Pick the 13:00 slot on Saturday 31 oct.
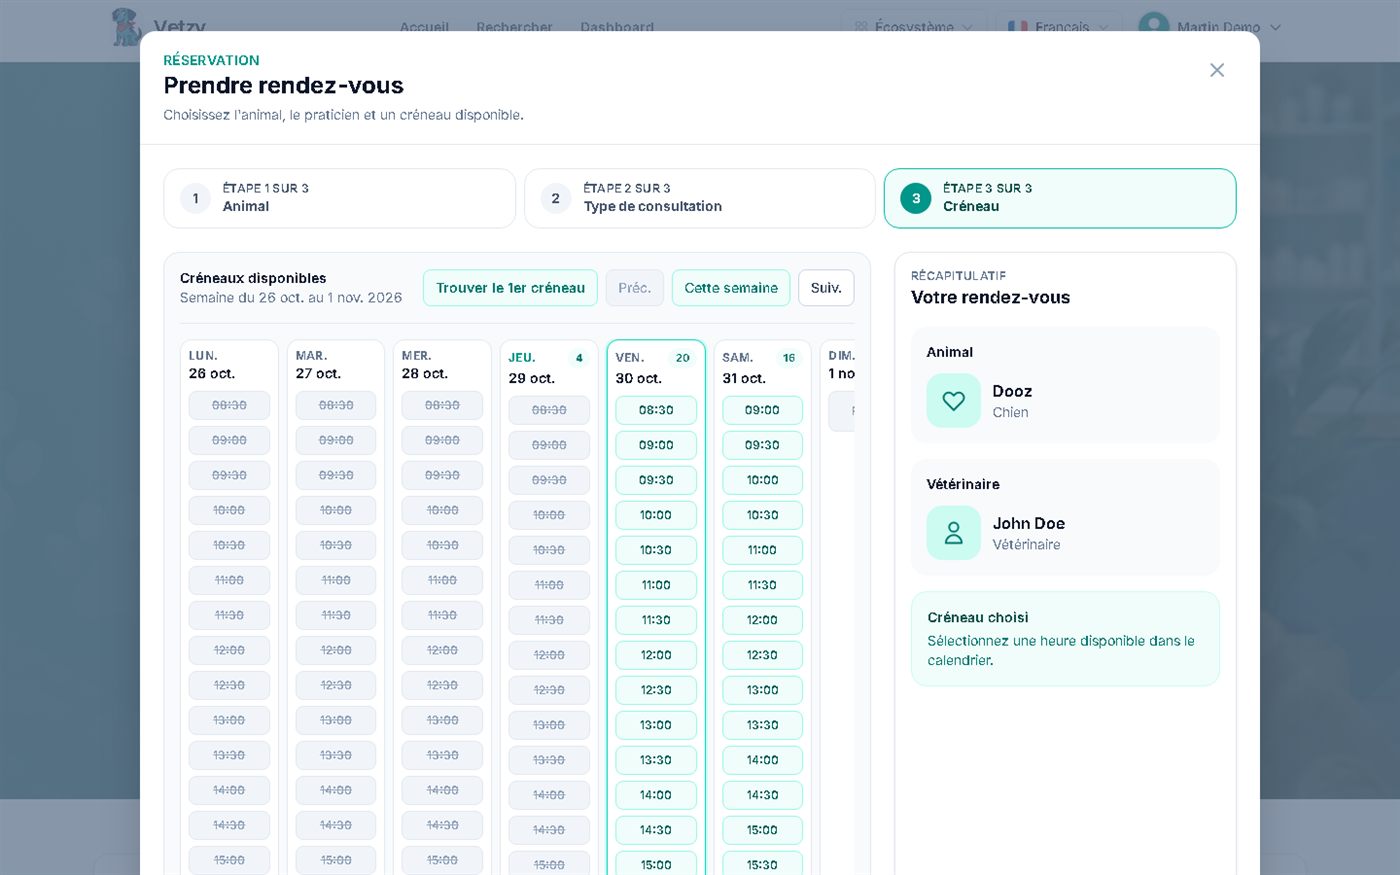 tap(762, 690)
